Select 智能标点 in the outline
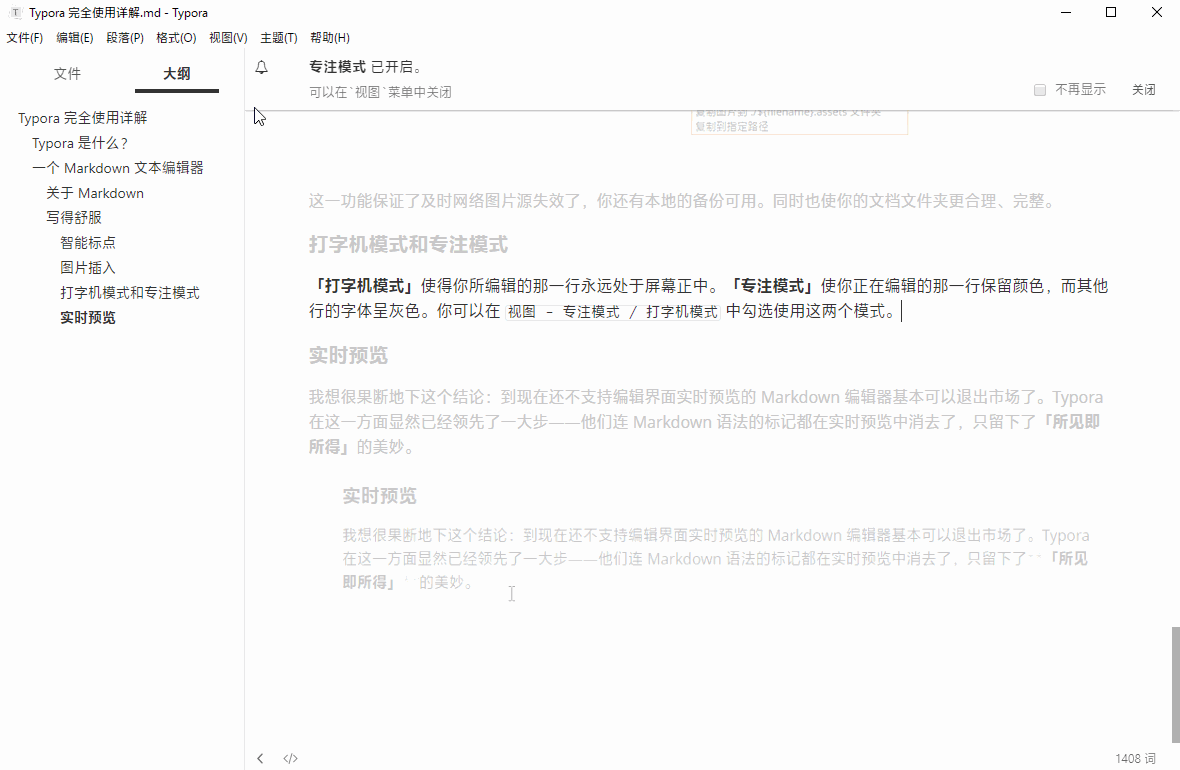1180x770 pixels. coord(88,242)
